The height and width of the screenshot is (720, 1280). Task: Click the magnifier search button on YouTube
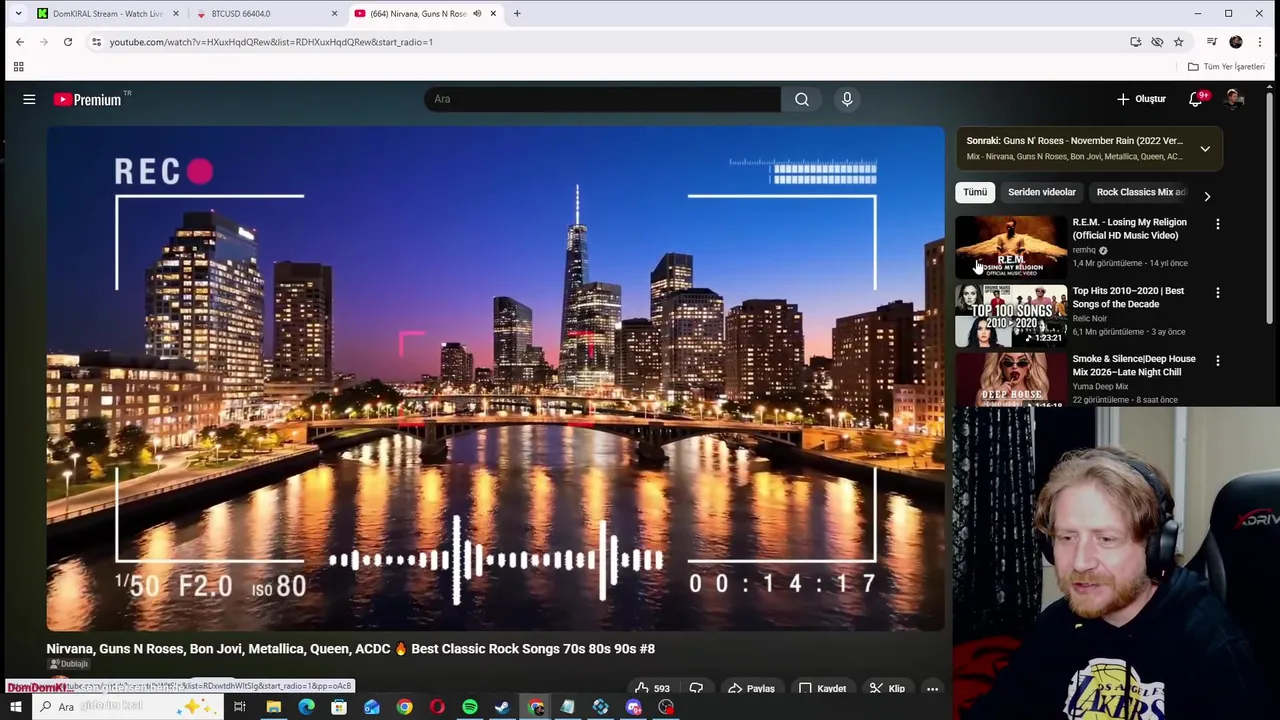(x=802, y=99)
